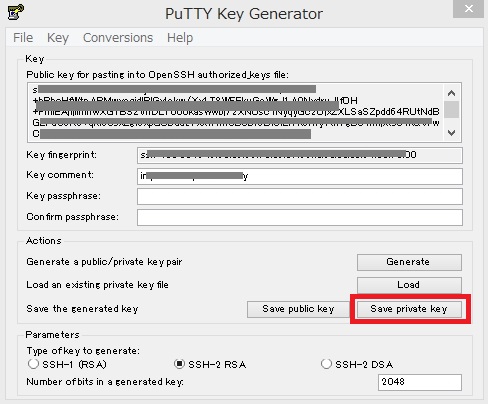Open the File menu

[23, 38]
